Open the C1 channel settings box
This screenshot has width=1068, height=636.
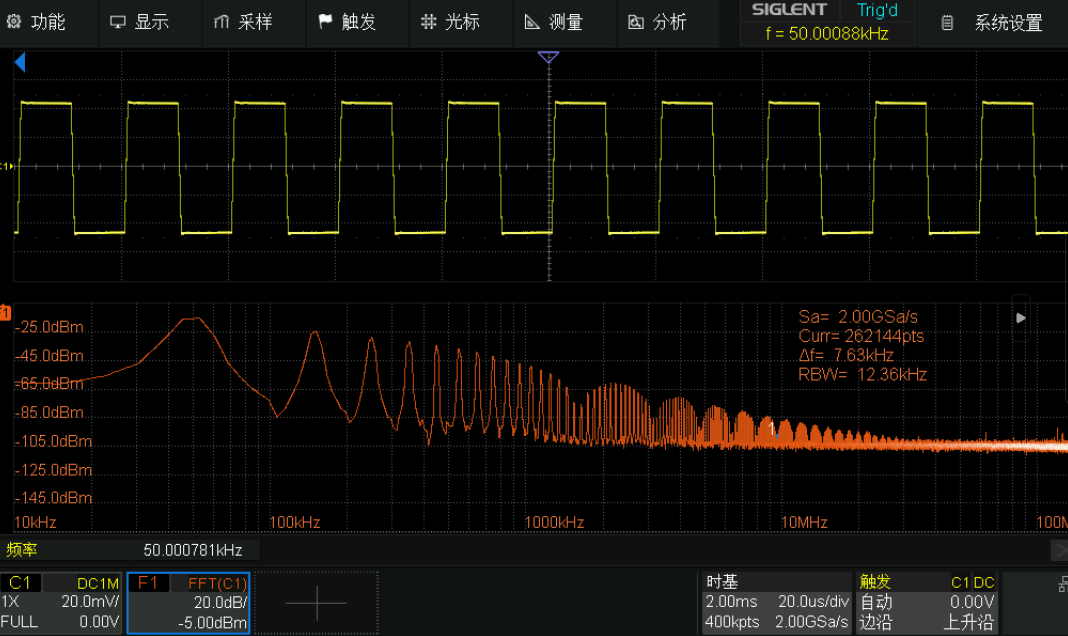pos(61,603)
